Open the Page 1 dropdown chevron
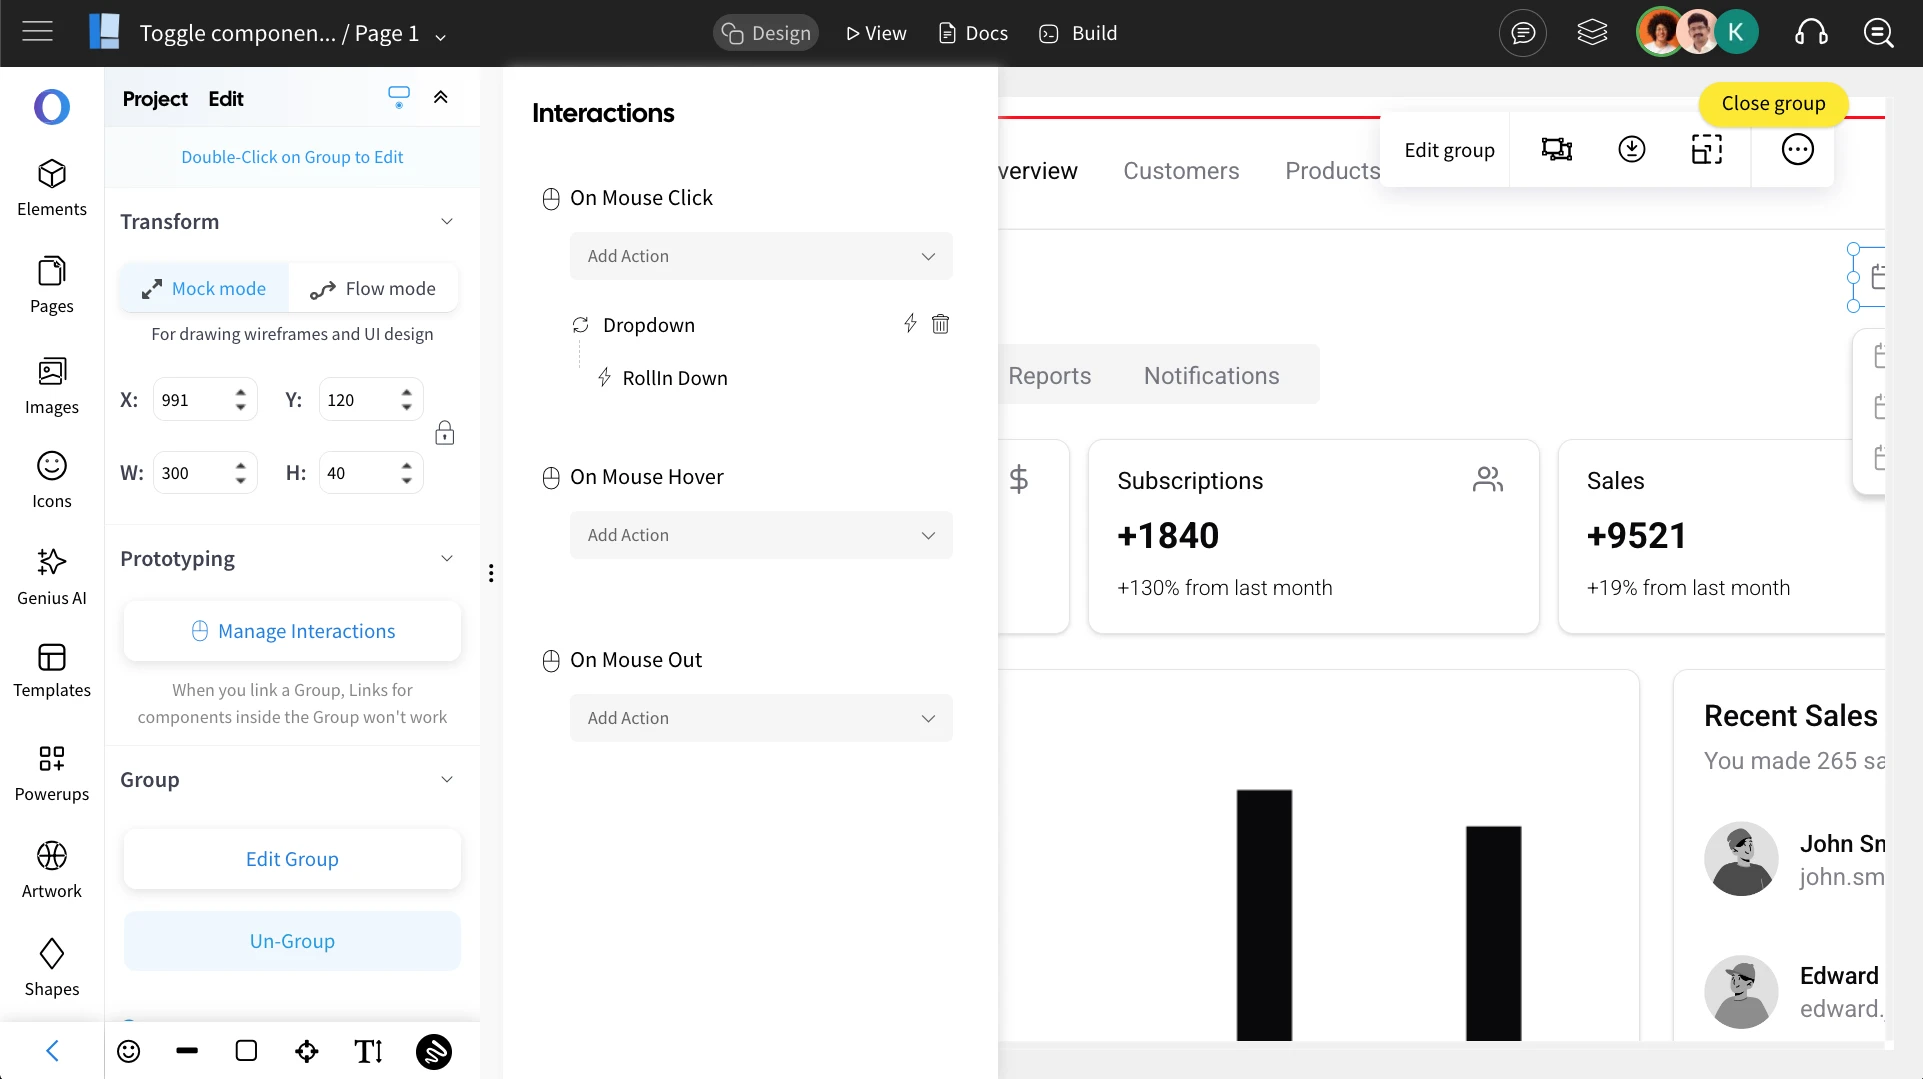Image resolution: width=1923 pixels, height=1079 pixels. [x=440, y=37]
